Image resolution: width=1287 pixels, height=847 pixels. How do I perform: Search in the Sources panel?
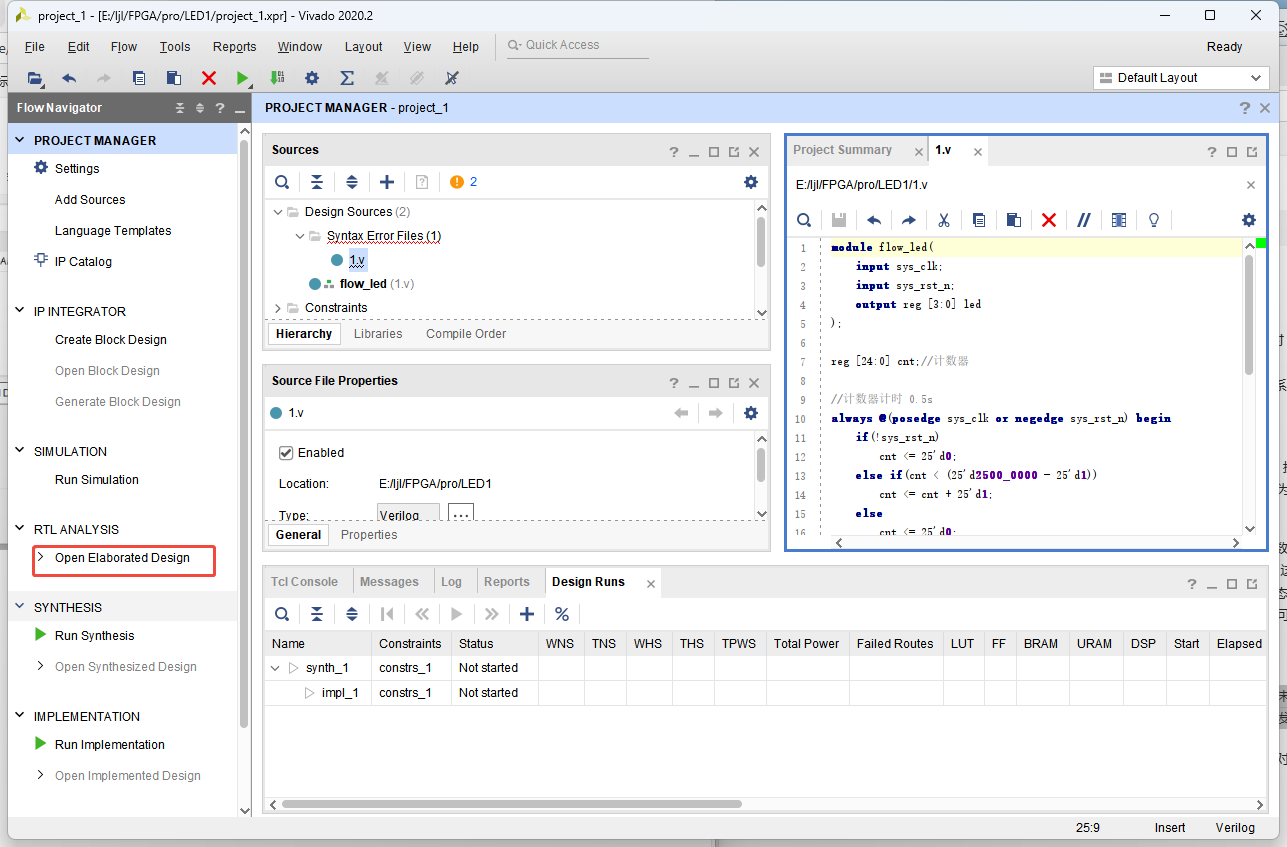283,182
